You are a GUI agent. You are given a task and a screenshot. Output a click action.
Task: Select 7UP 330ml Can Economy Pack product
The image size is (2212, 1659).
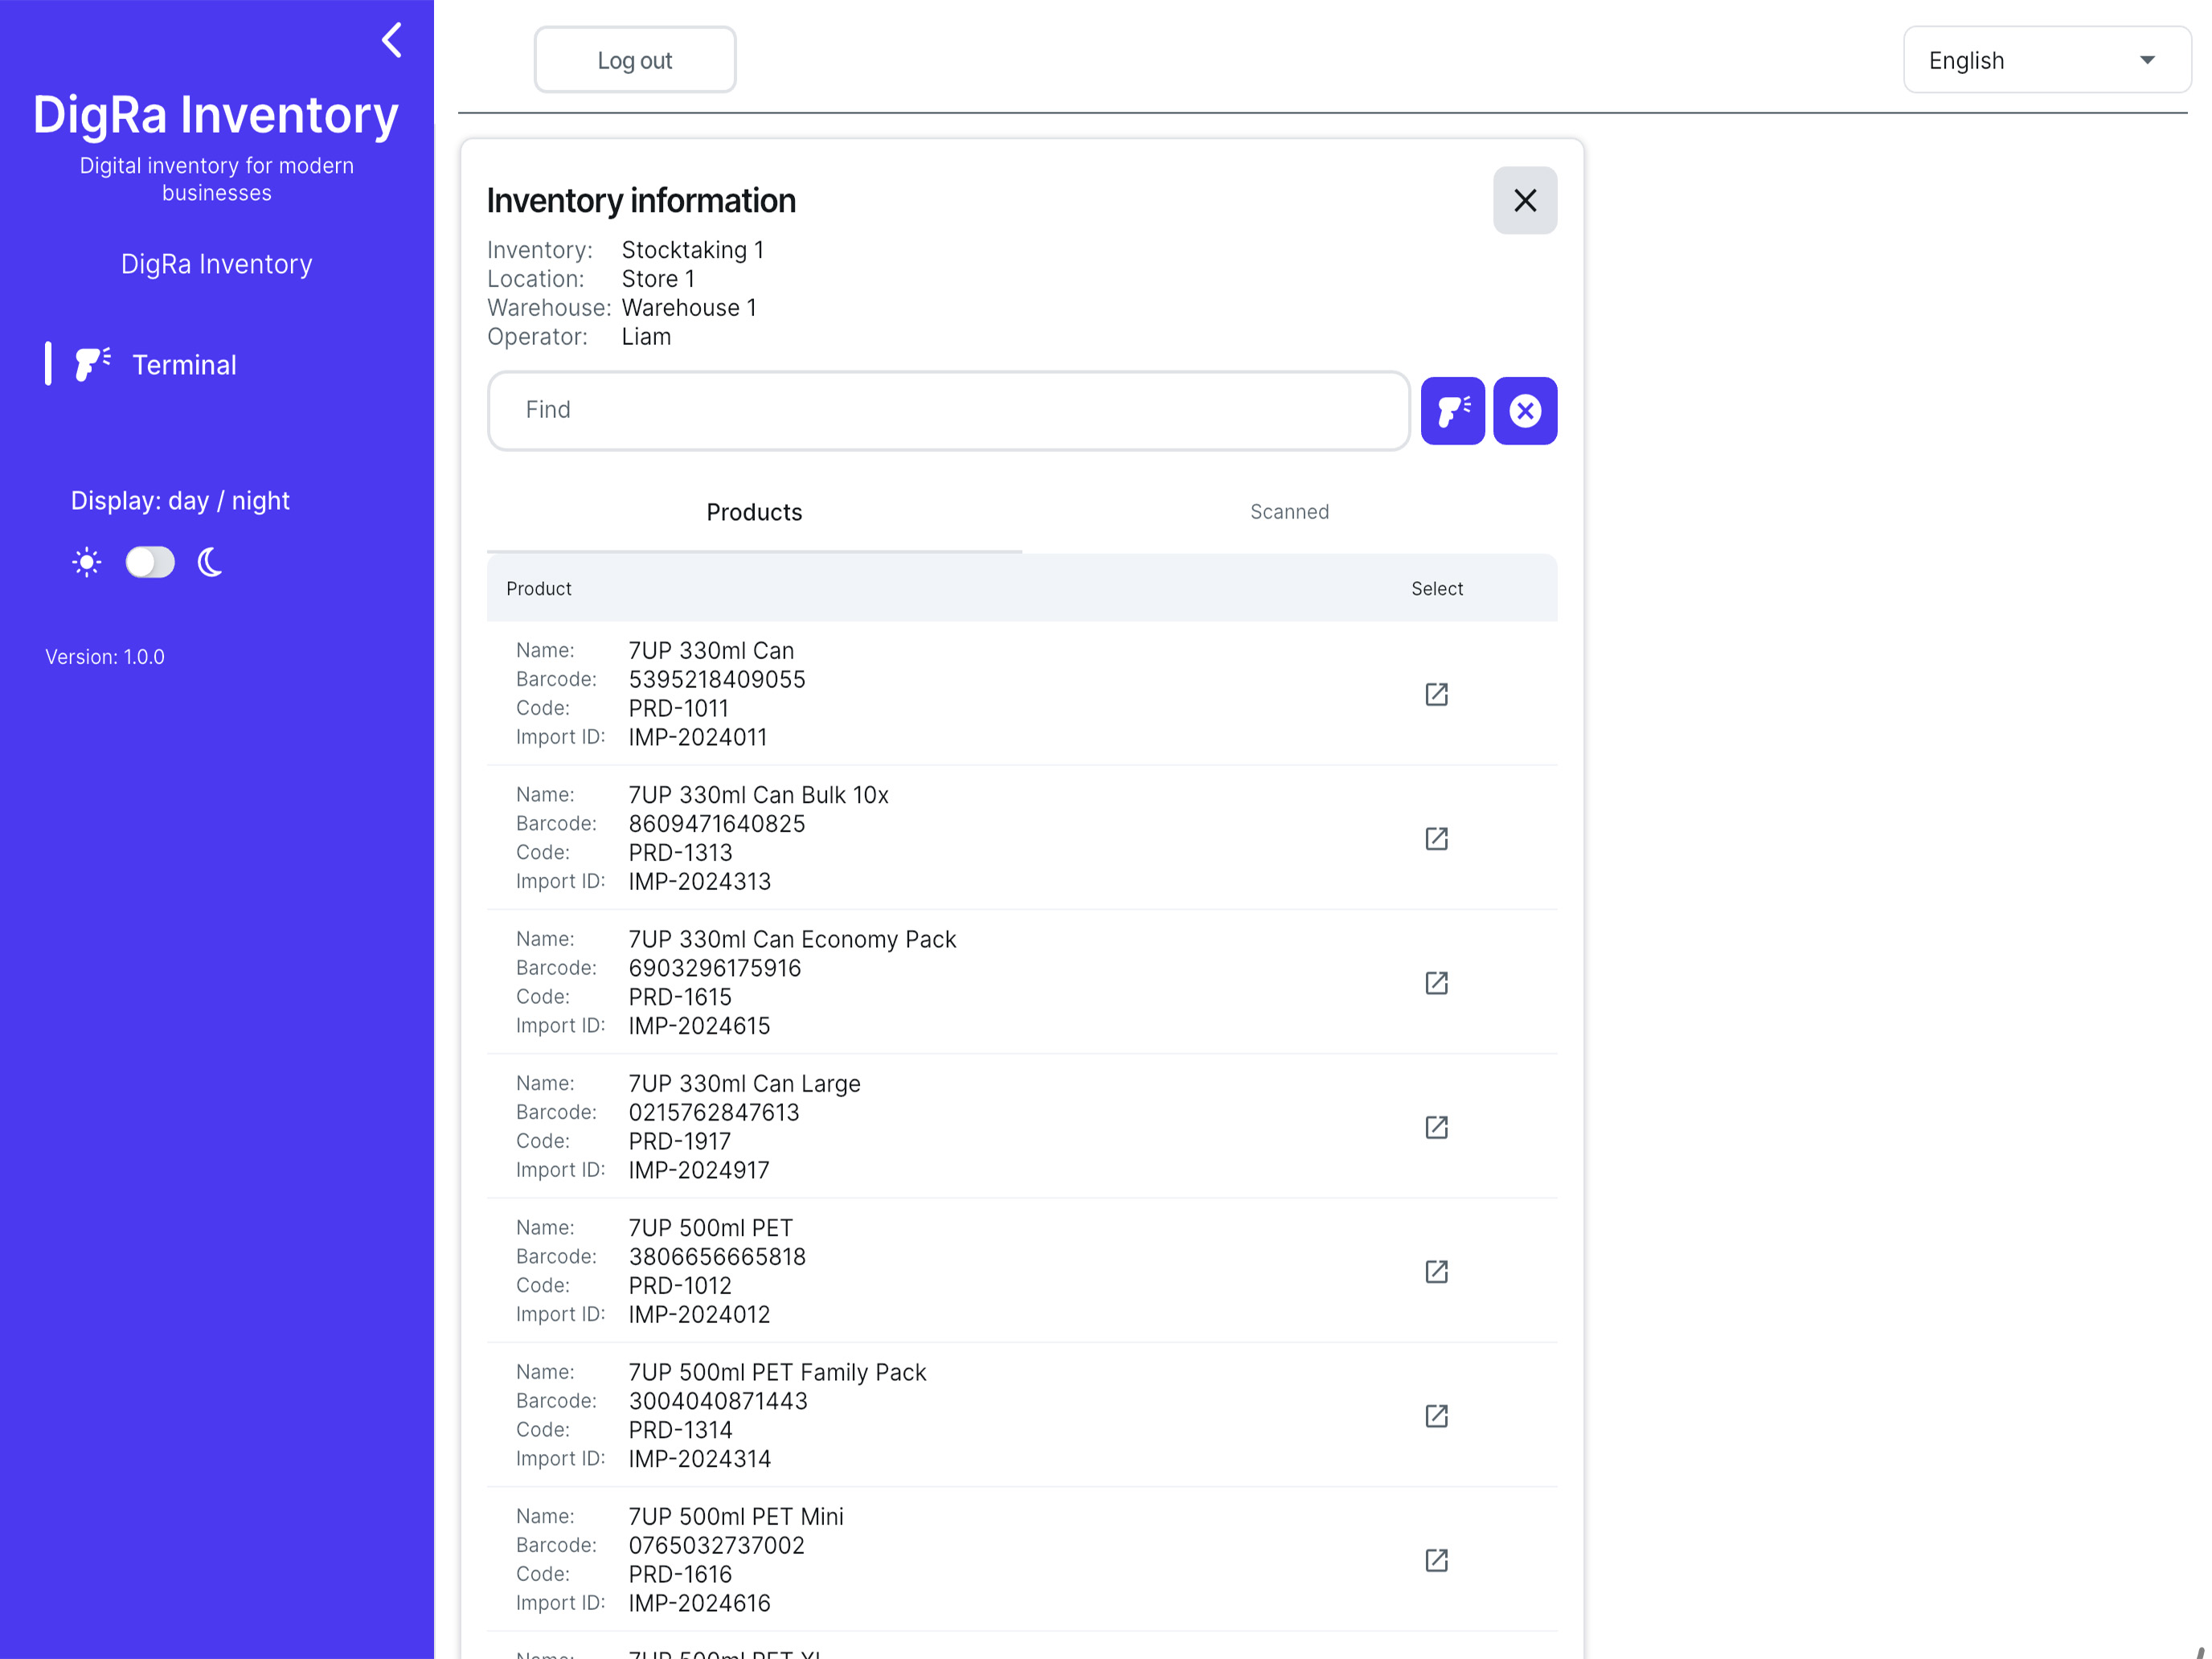1436,983
